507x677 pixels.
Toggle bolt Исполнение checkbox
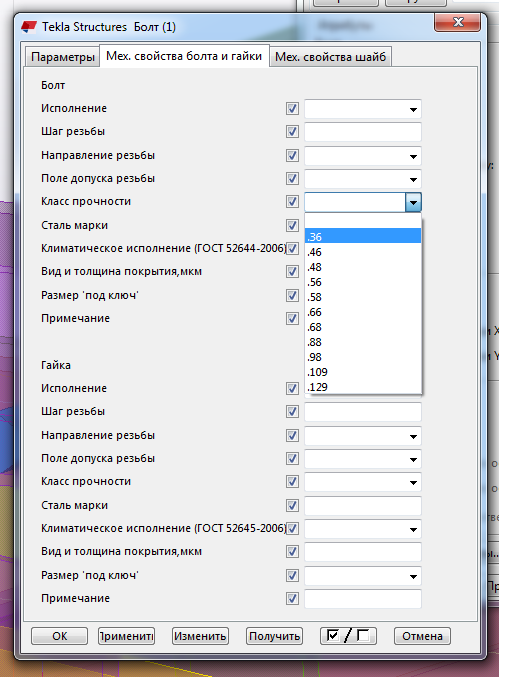click(292, 108)
